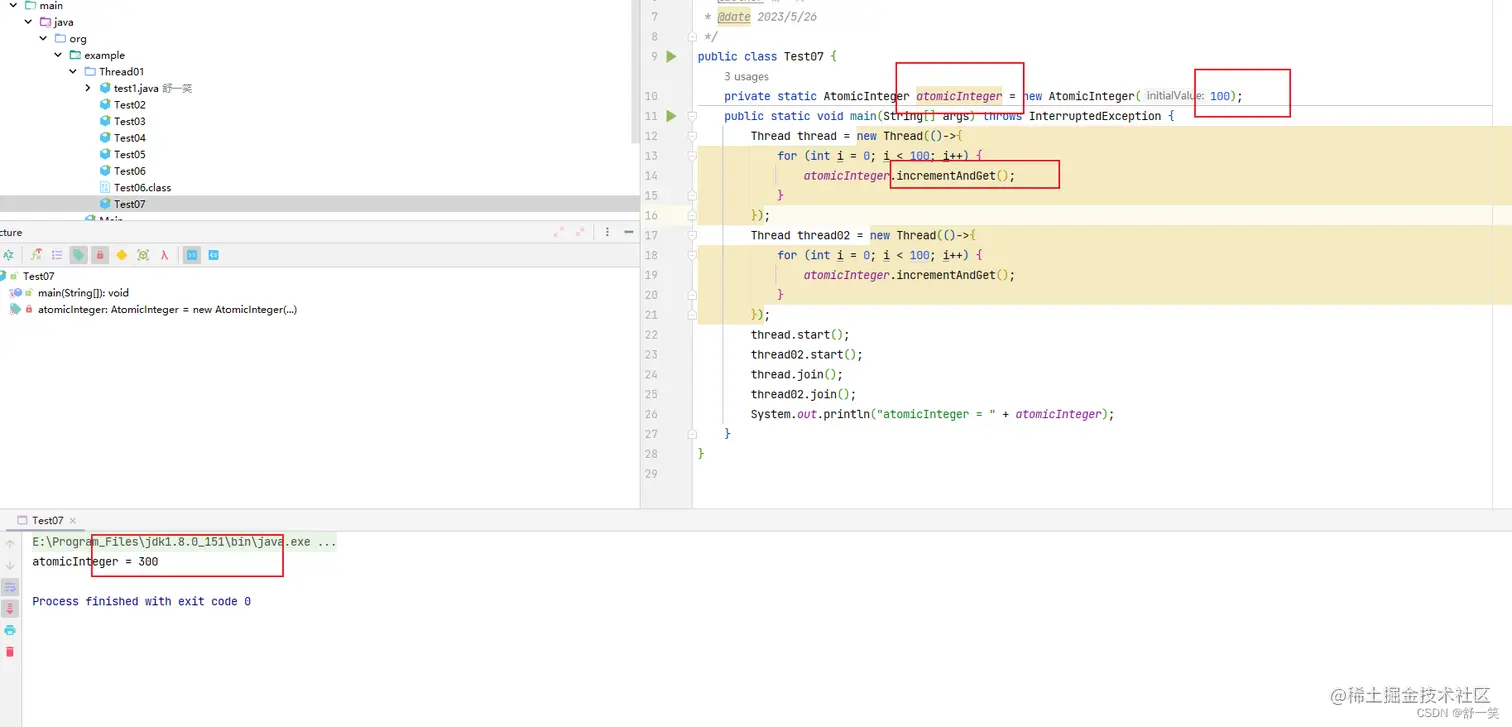The width and height of the screenshot is (1512, 727).
Task: Toggle show non-public lock icon in Structure
Action: click(x=100, y=255)
